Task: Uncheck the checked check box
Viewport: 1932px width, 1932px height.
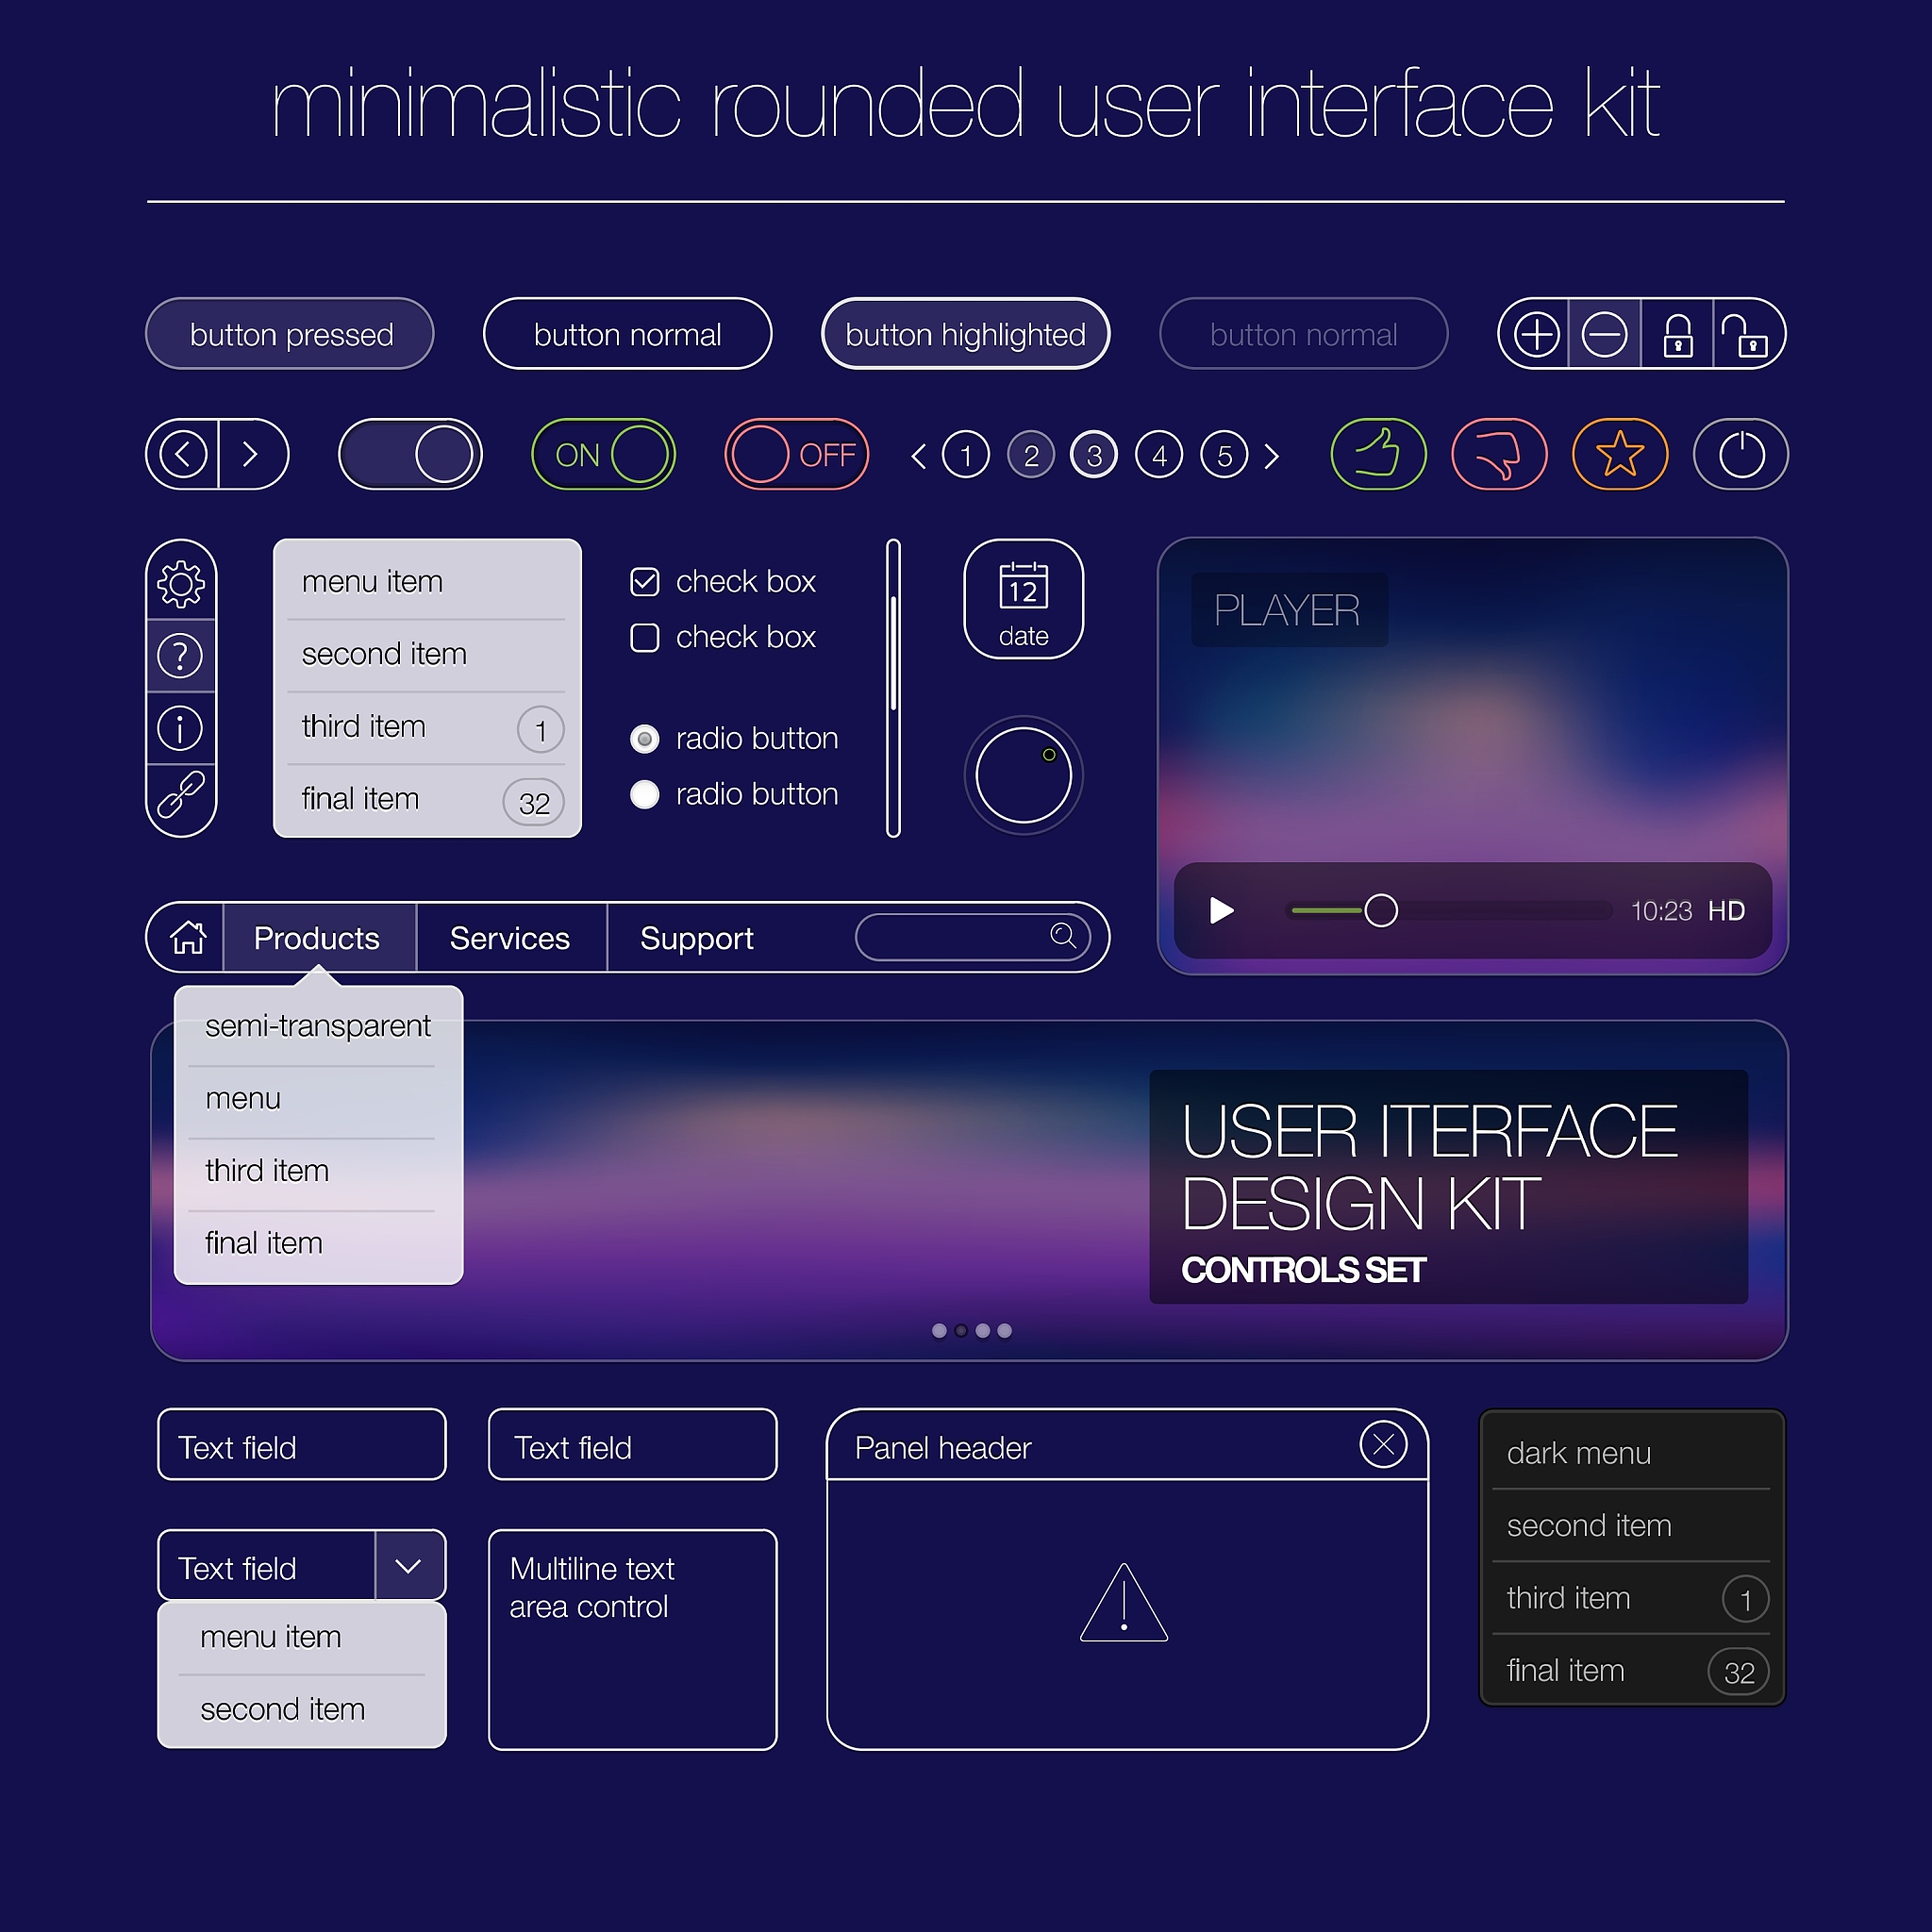Action: tap(645, 581)
